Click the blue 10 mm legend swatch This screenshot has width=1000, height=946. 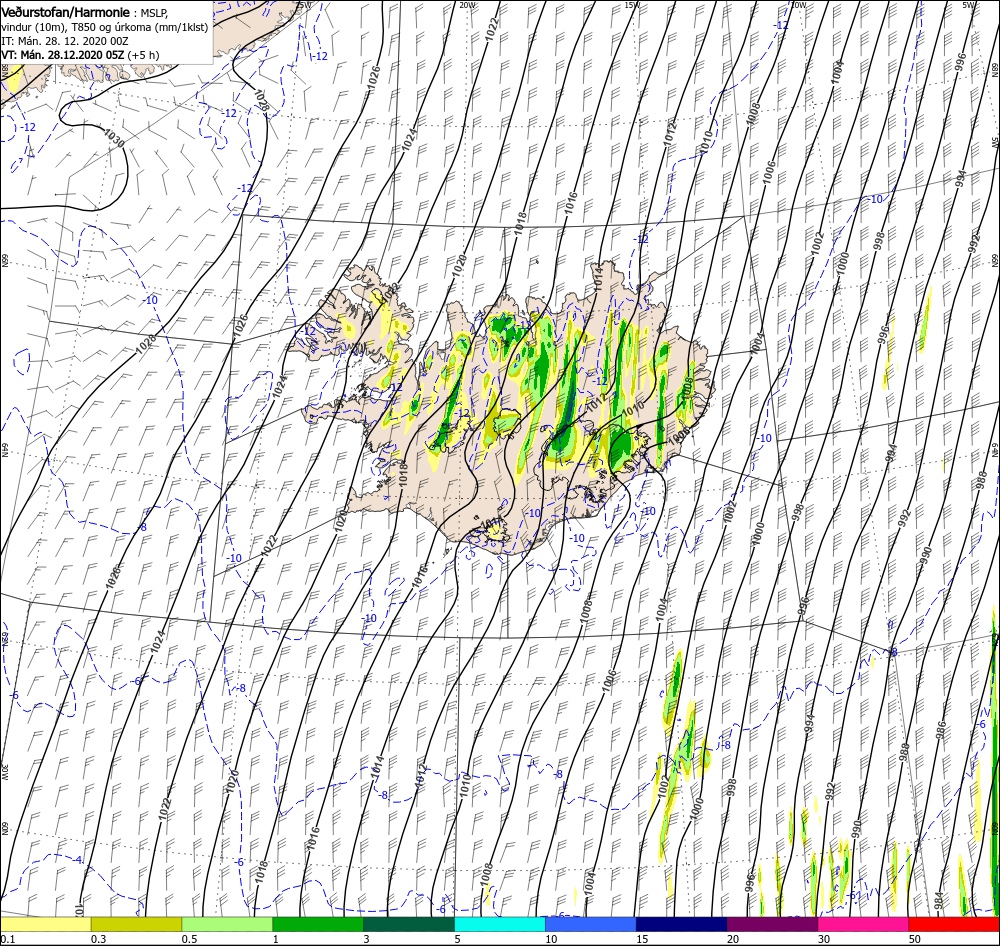[x=591, y=924]
